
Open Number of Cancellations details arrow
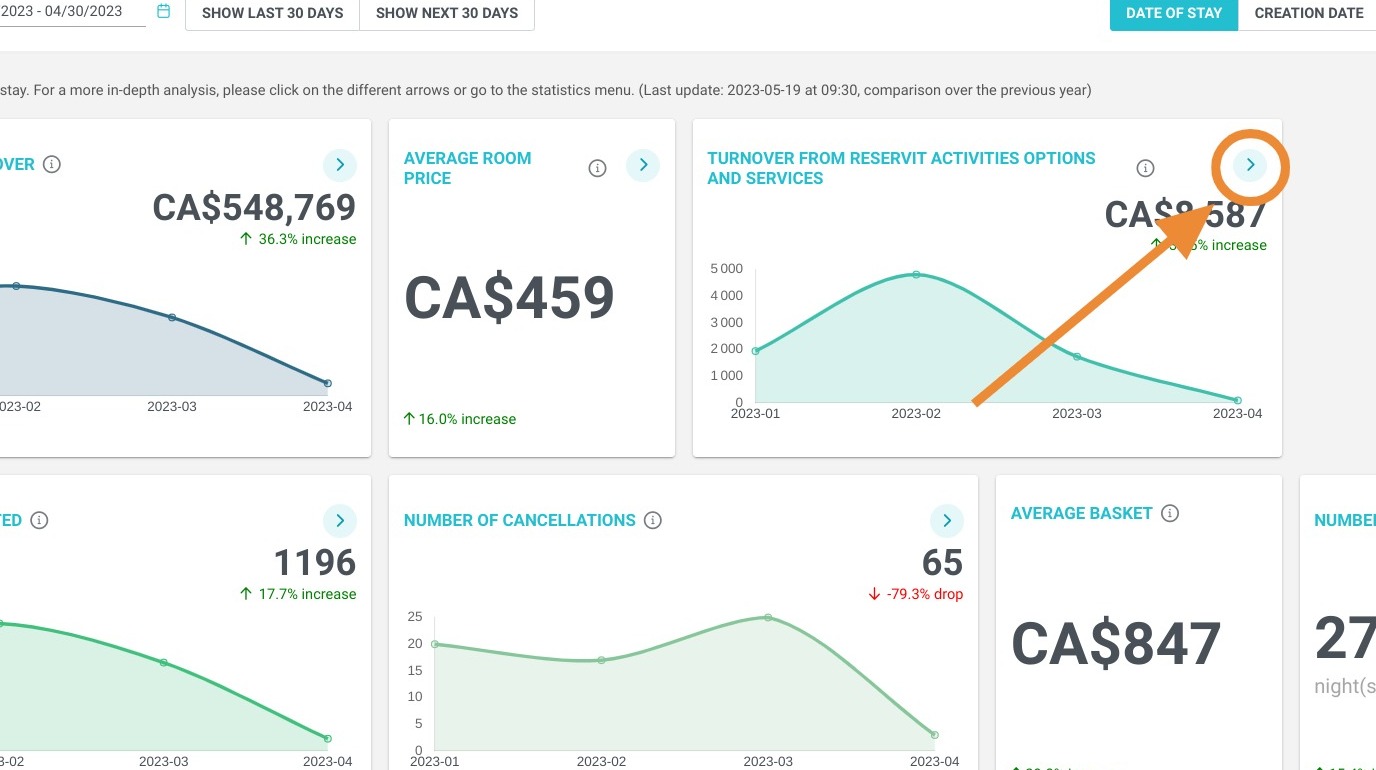coord(946,520)
